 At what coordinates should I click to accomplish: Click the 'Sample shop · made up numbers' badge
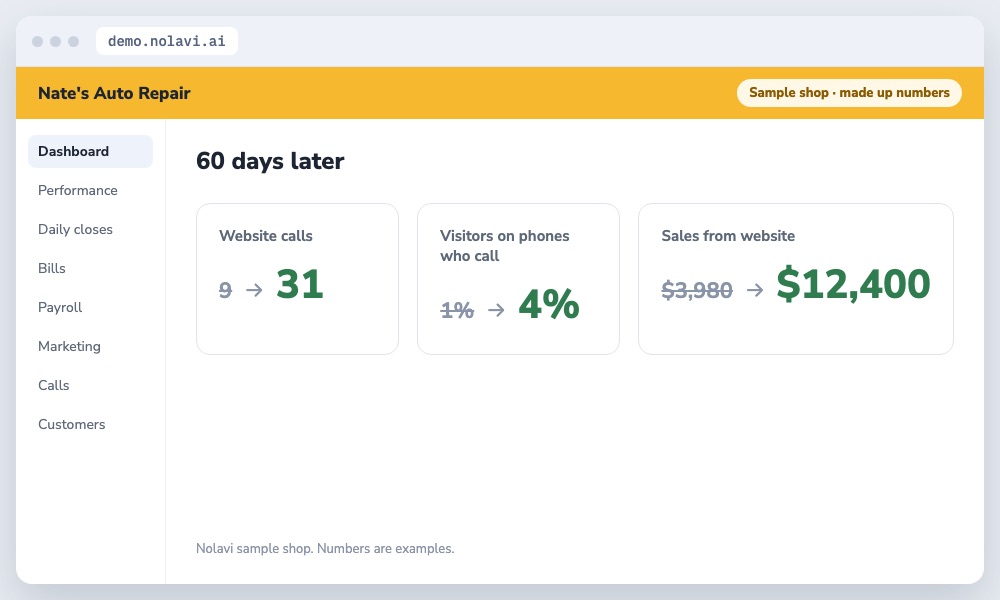point(849,92)
